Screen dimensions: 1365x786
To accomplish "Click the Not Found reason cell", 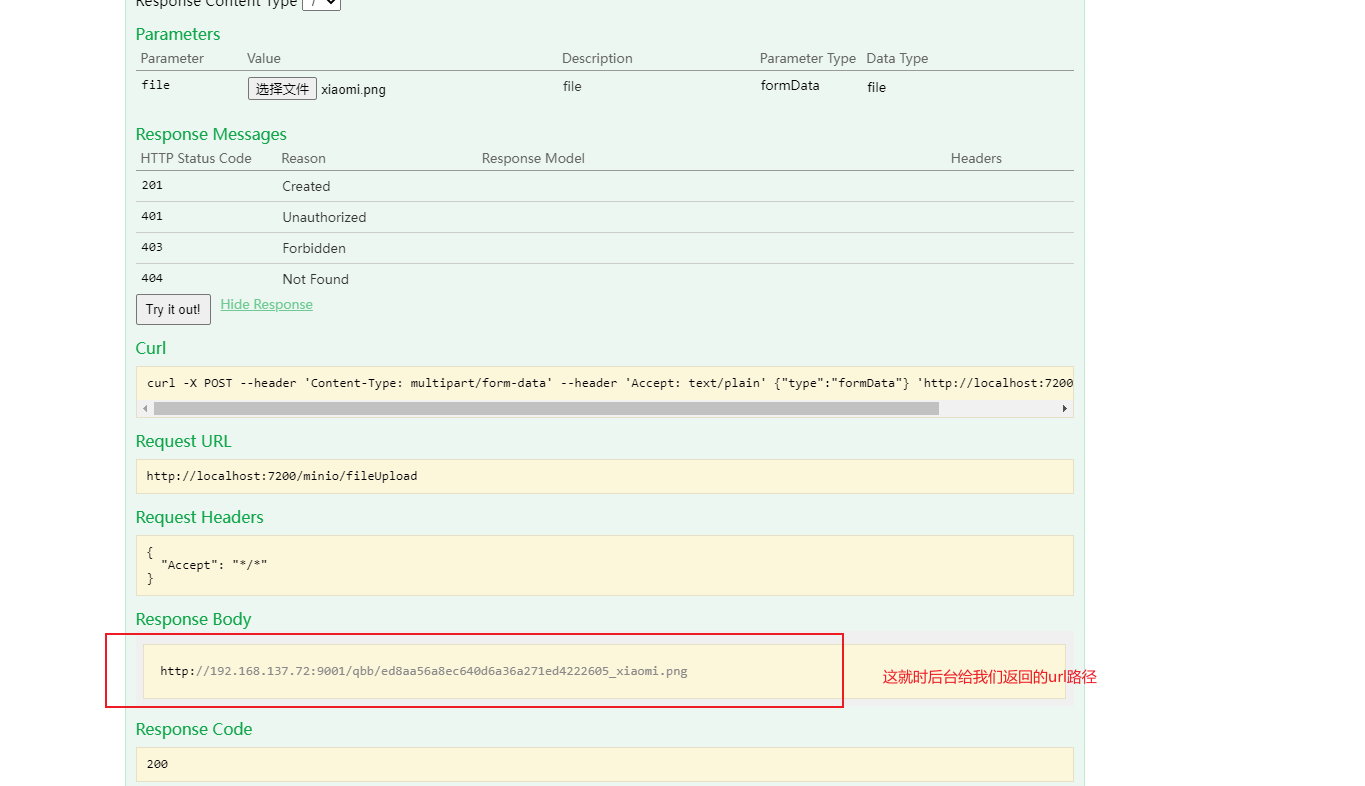I will click(315, 279).
